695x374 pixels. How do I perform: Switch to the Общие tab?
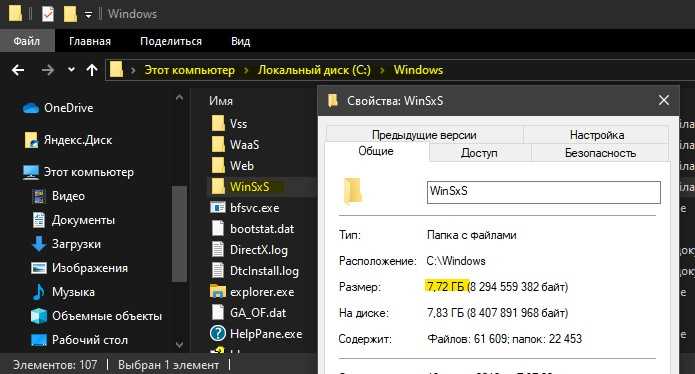click(376, 151)
